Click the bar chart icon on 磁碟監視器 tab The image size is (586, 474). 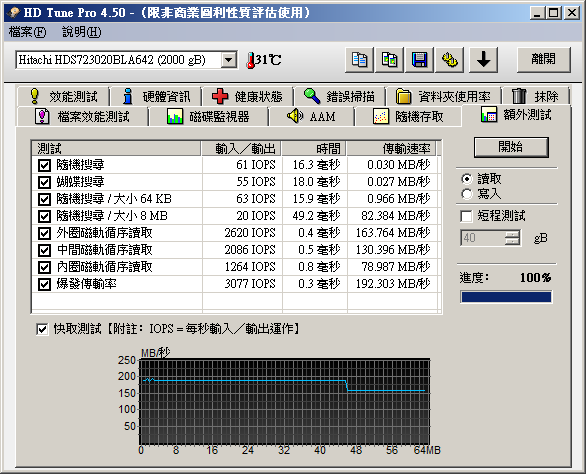coord(175,116)
